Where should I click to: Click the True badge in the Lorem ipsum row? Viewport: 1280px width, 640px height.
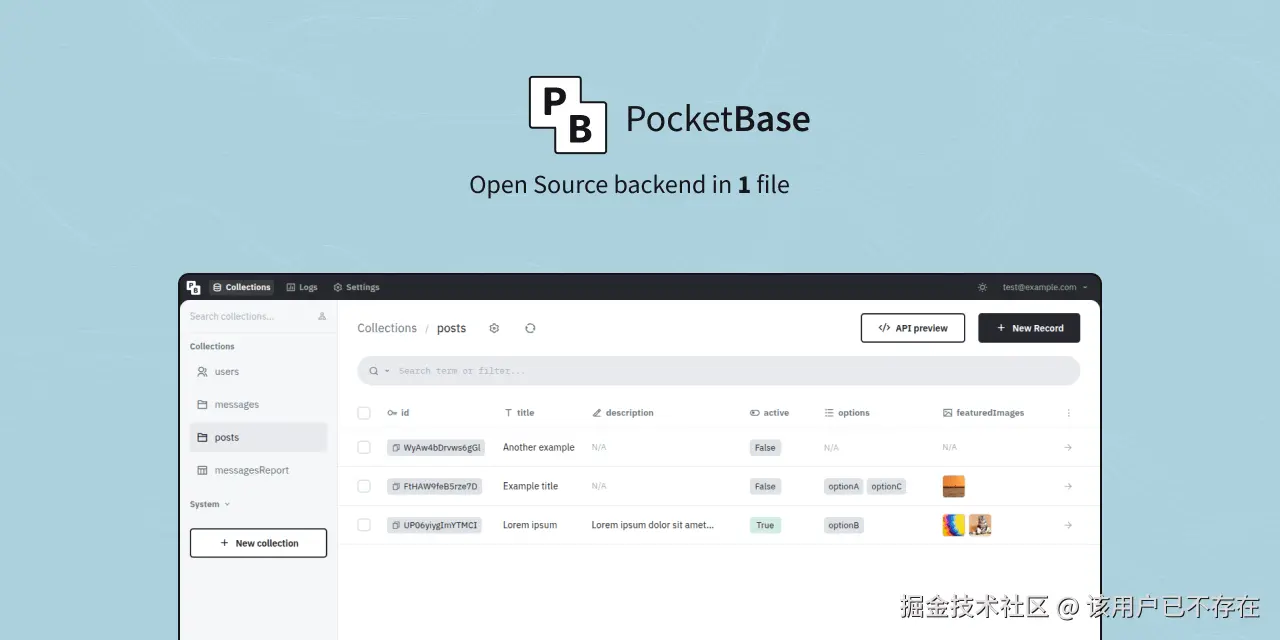click(x=765, y=526)
